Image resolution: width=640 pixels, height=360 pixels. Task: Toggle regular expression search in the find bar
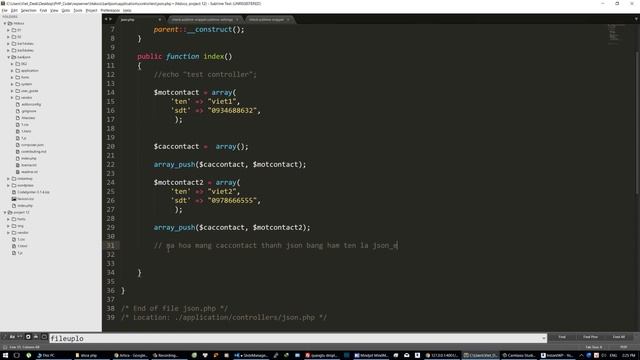pos(4,337)
